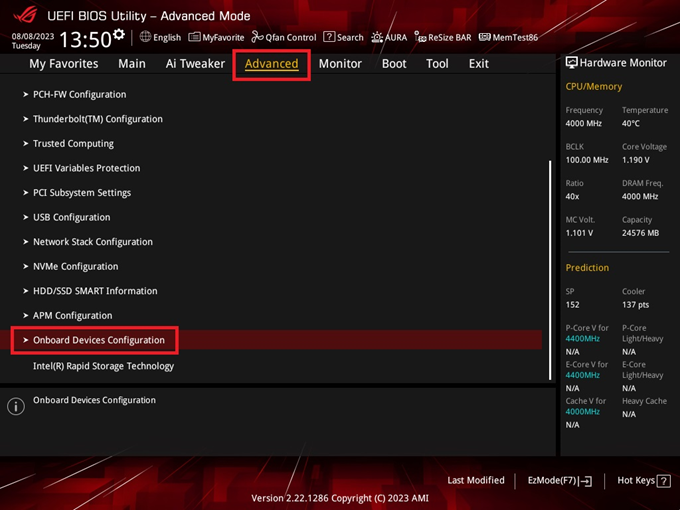
Task: Click the Prediction section heading
Action: click(587, 268)
